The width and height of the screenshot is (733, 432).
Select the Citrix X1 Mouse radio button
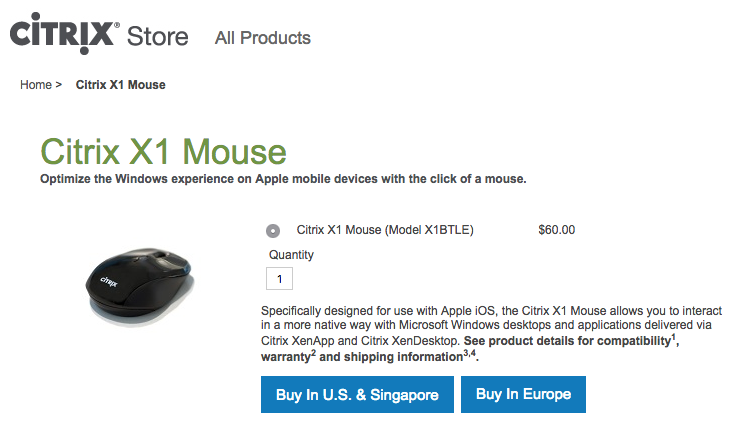pyautogui.click(x=274, y=230)
